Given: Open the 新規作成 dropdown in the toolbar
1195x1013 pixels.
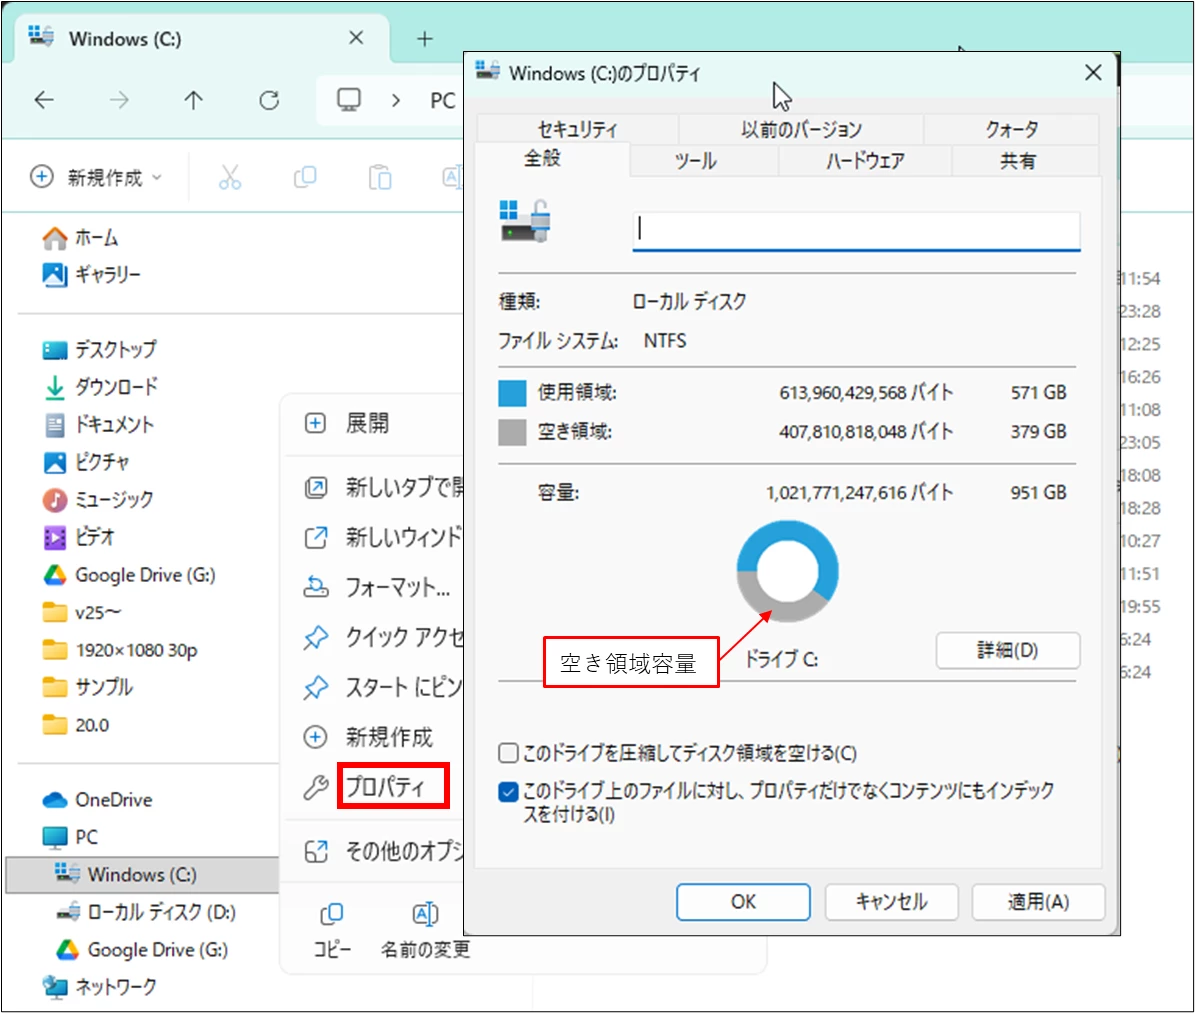Looking at the screenshot, I should (96, 177).
